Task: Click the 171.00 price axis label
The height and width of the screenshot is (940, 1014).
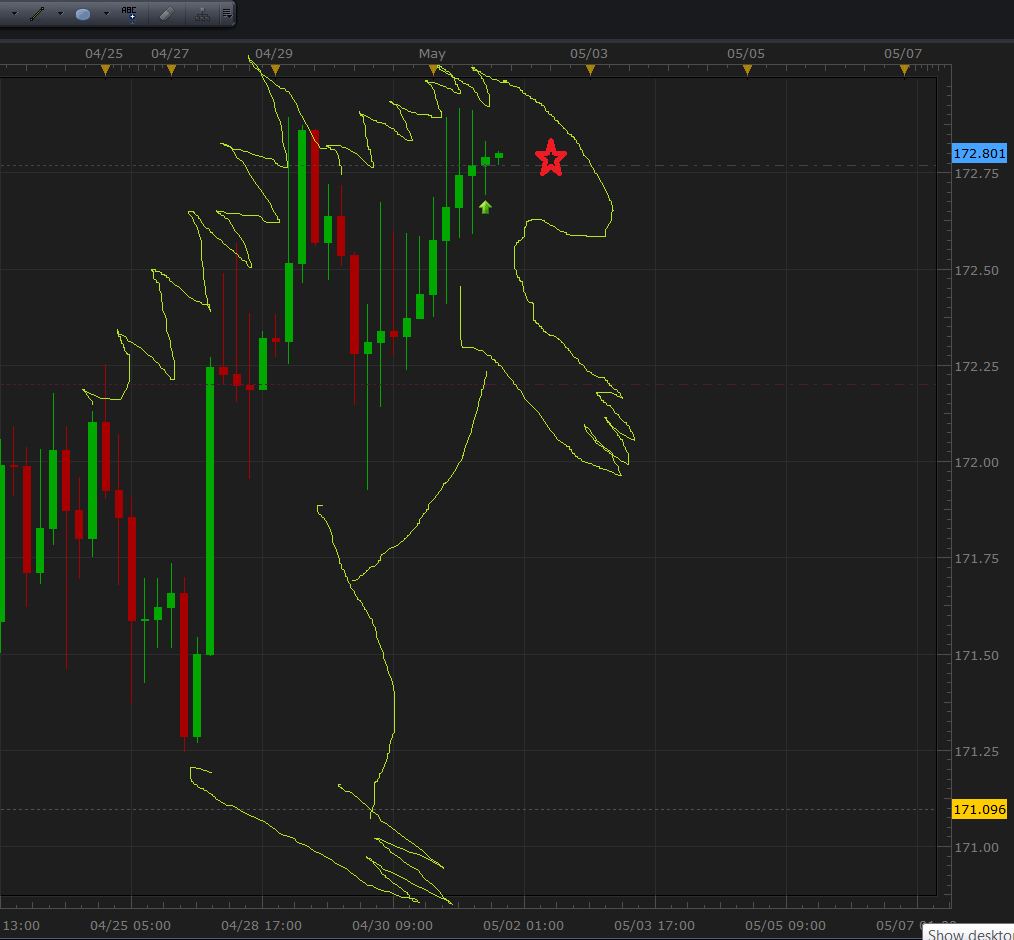Action: coord(976,848)
